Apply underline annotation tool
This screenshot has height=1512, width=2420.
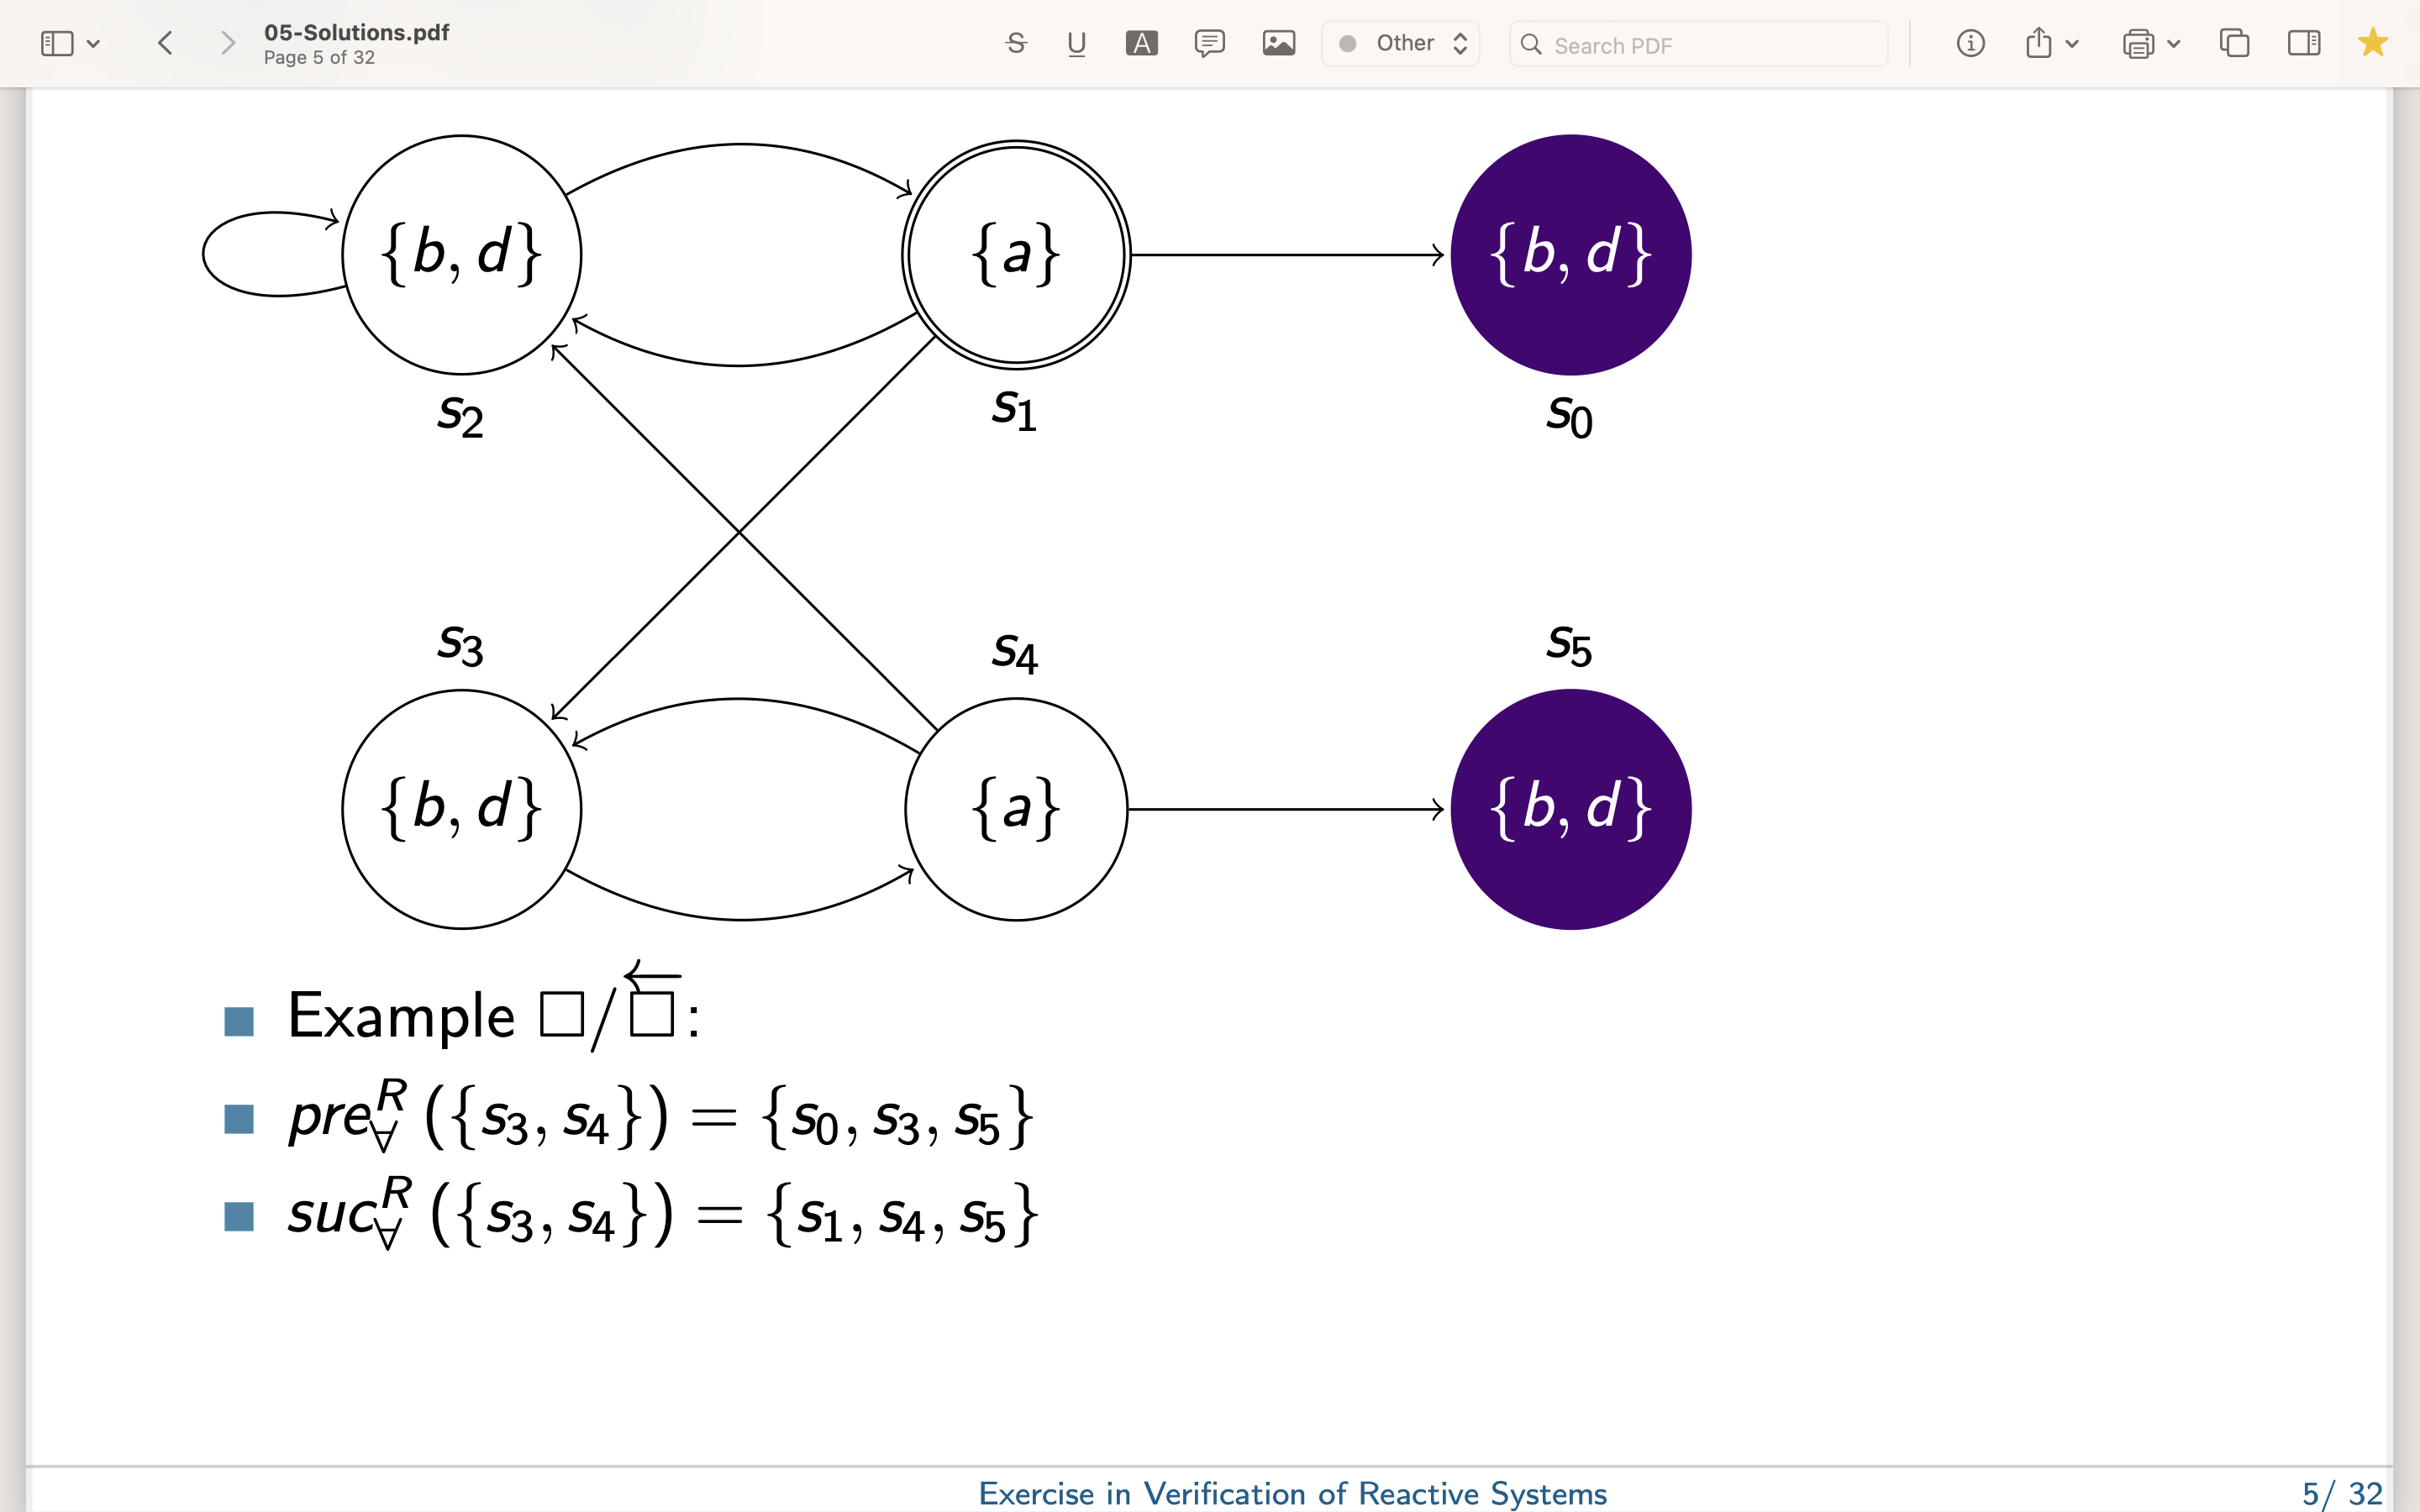[1076, 43]
